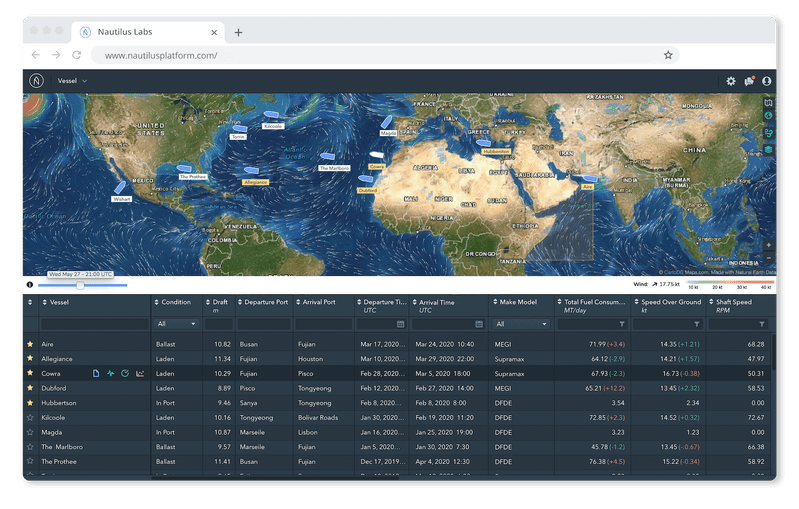Click the route path icon on map
This screenshot has height=509, width=799.
coord(768,117)
